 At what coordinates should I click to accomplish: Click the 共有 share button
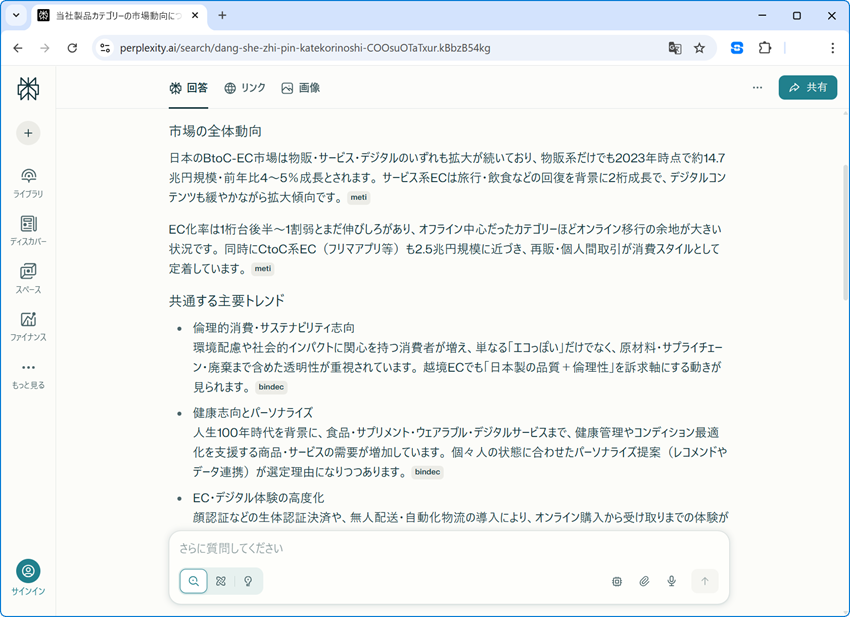click(x=807, y=87)
